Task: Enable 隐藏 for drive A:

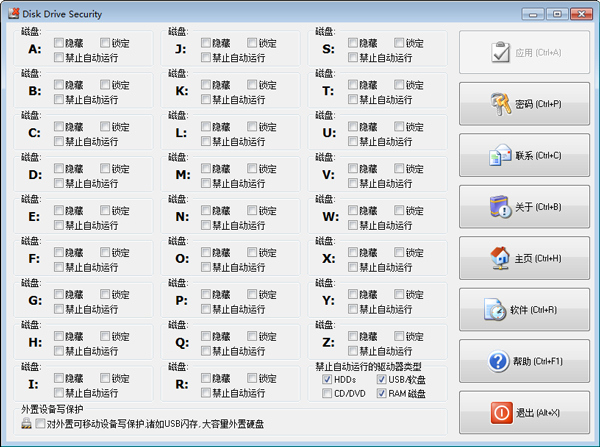Action: click(59, 42)
